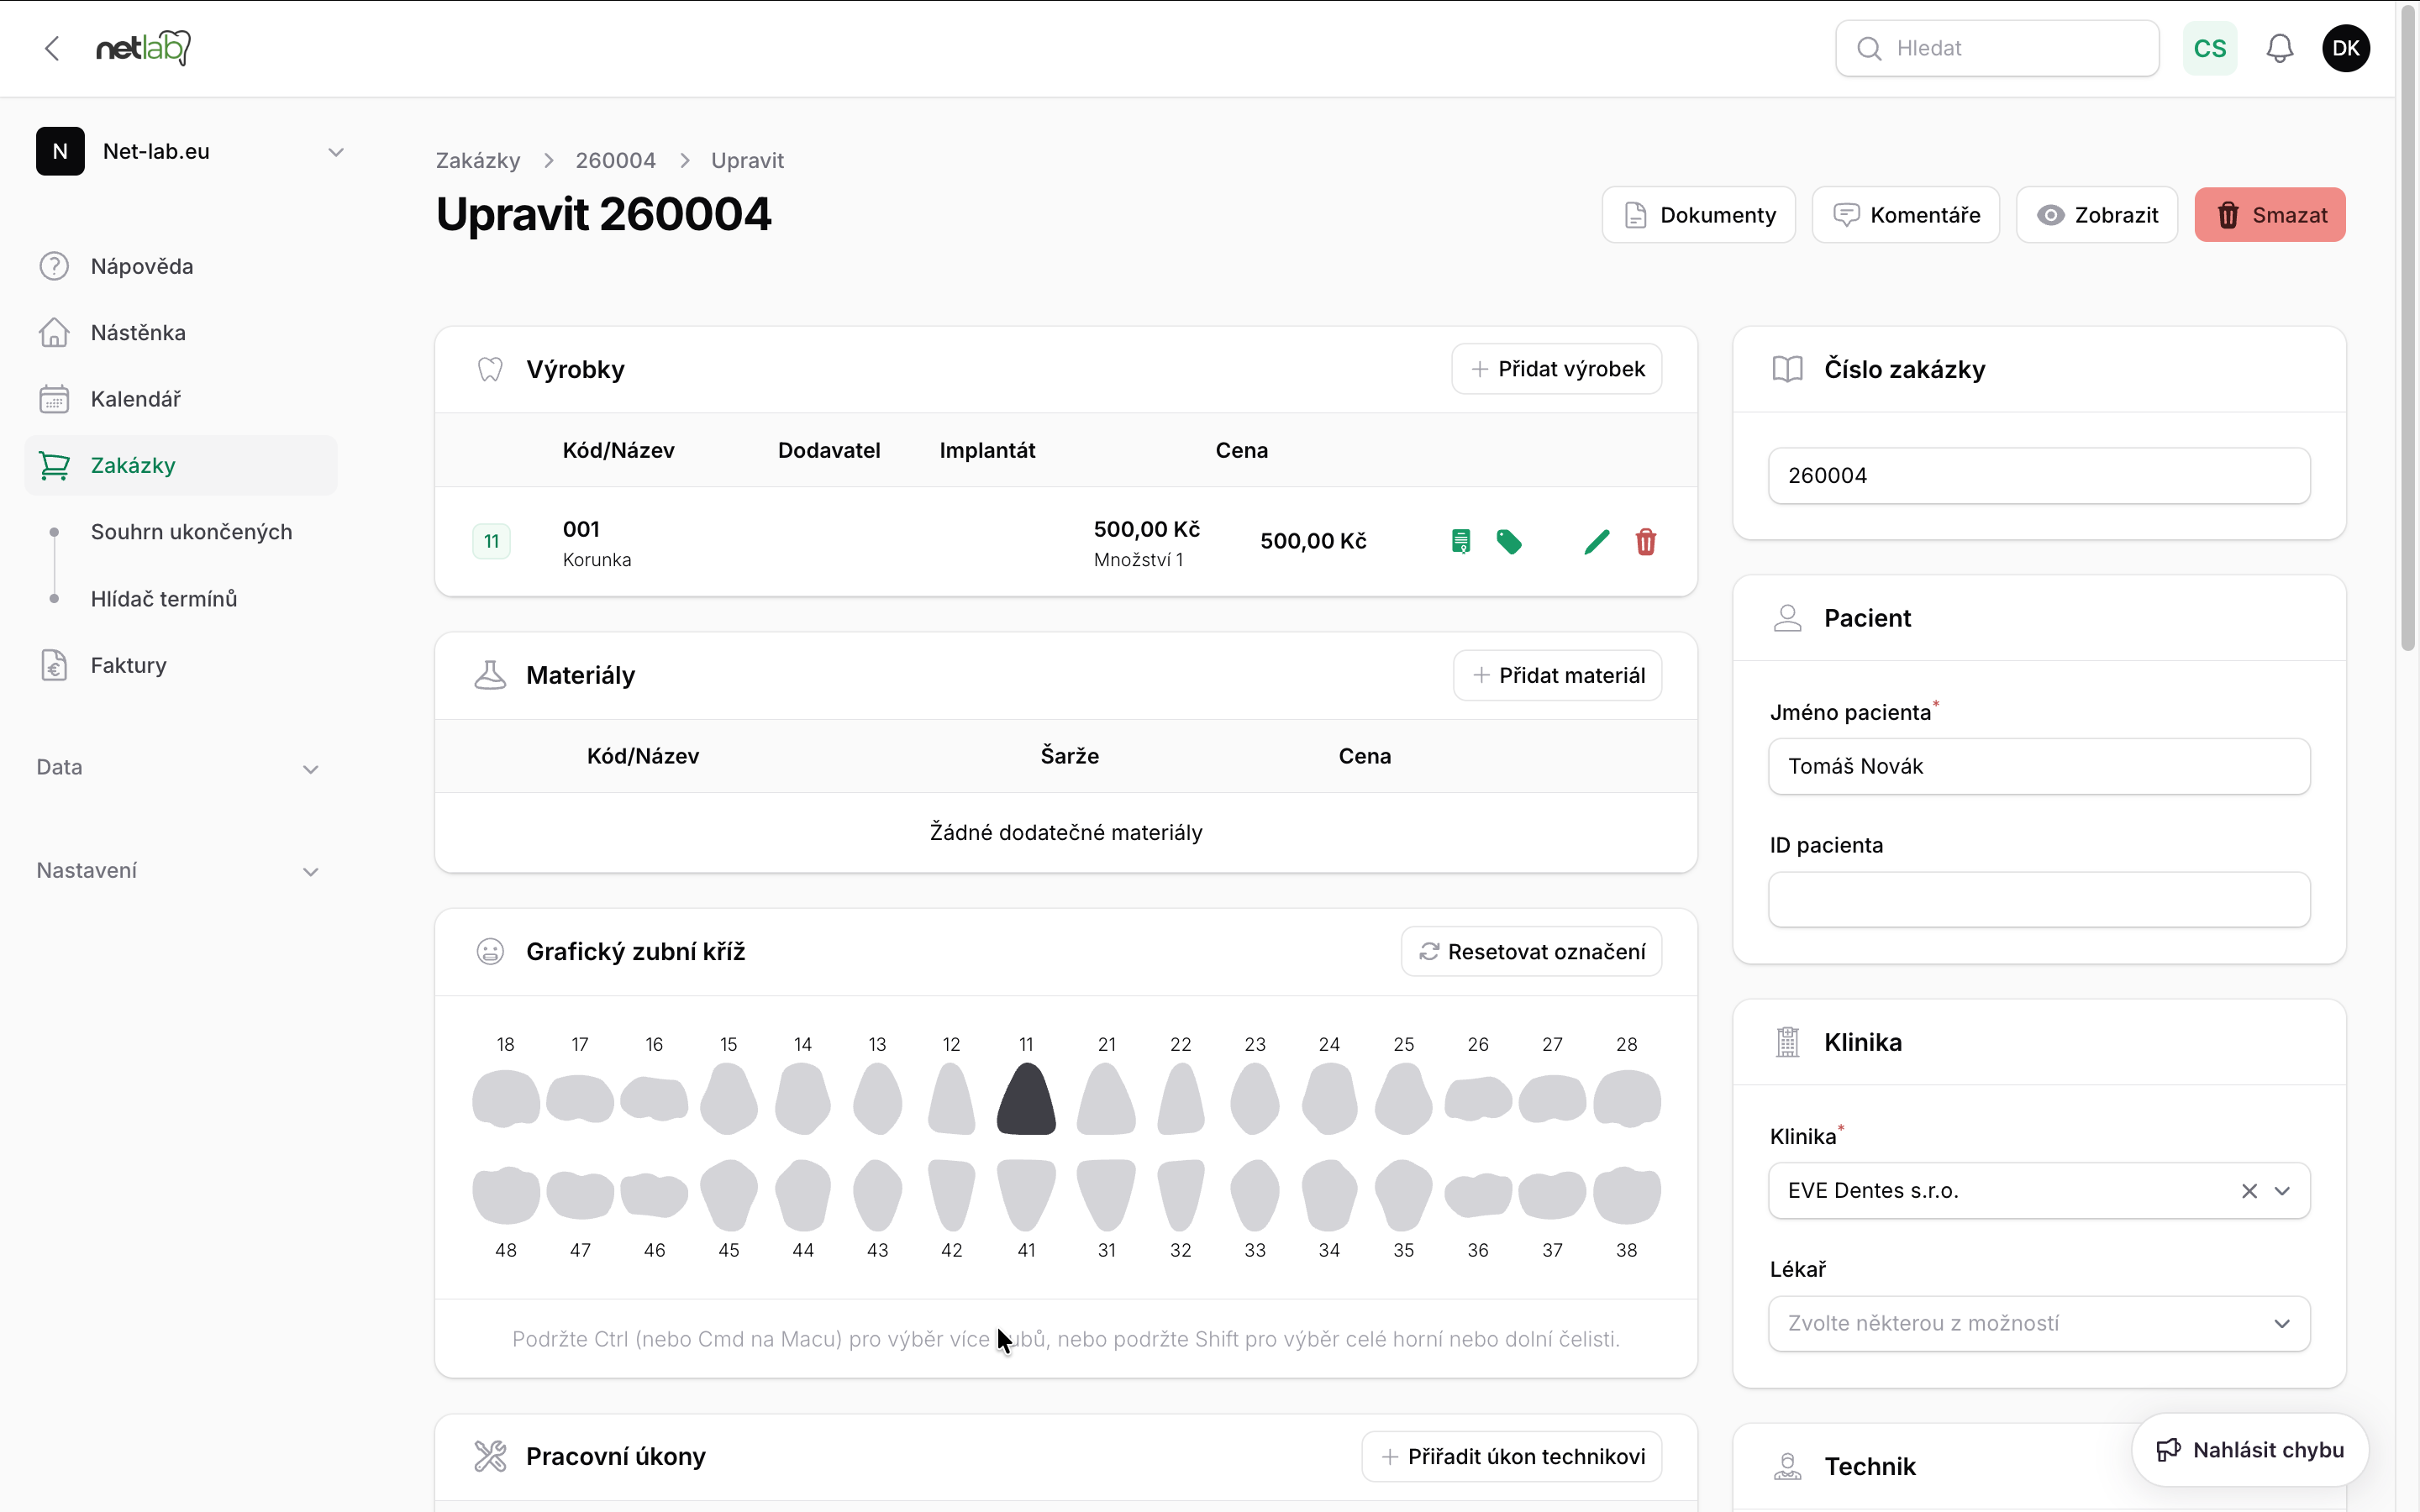Select tooth 26 in the dental chart
The height and width of the screenshot is (1512, 2420).
(x=1478, y=1098)
